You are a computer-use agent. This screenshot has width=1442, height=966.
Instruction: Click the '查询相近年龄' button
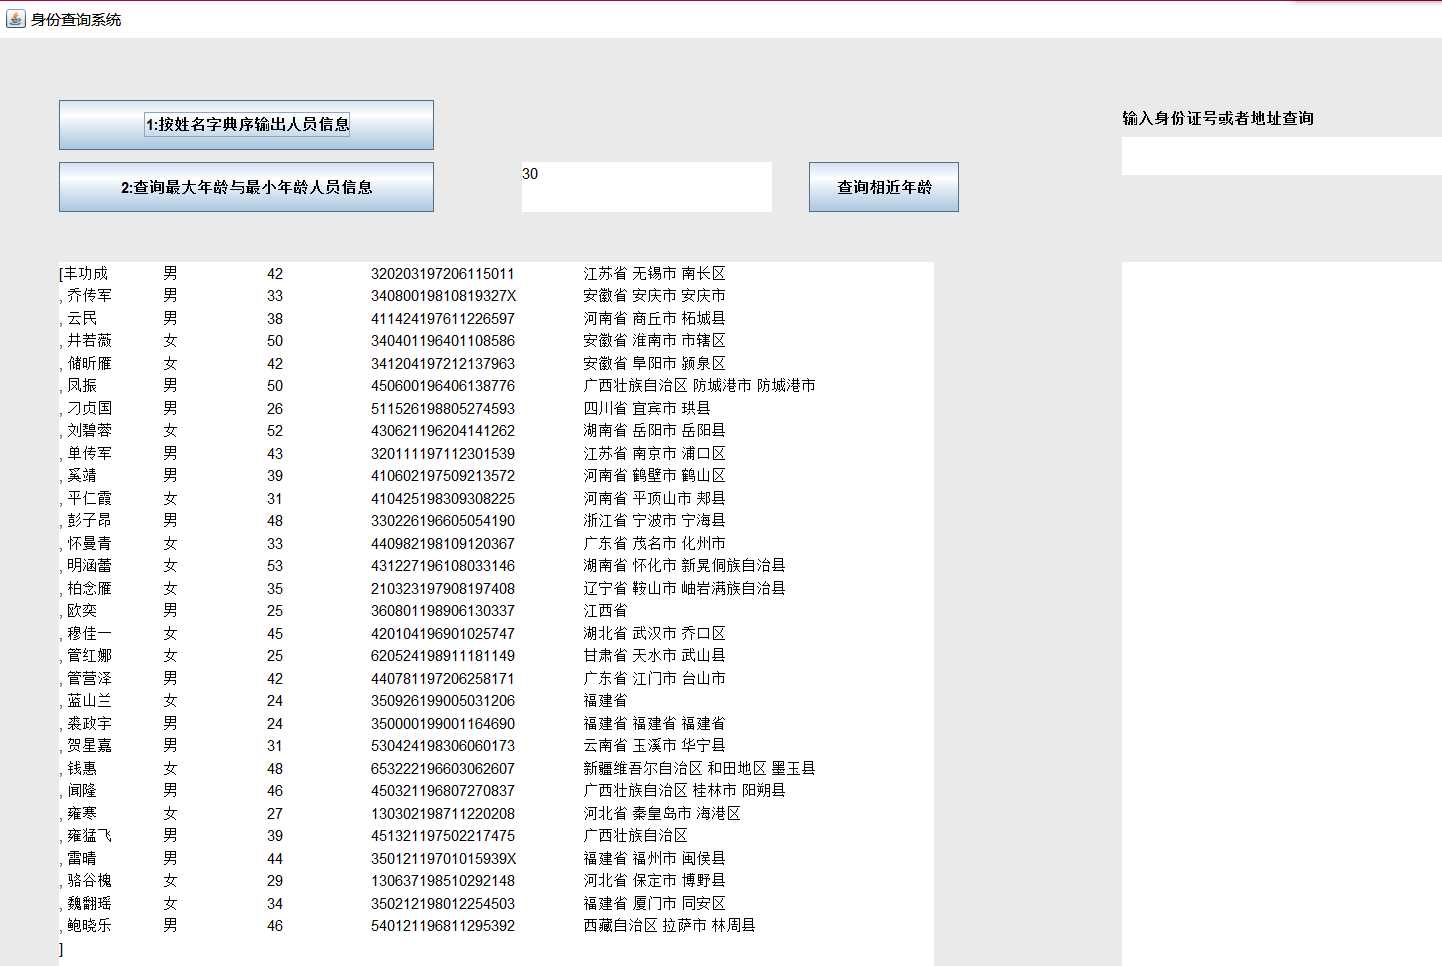coord(884,187)
